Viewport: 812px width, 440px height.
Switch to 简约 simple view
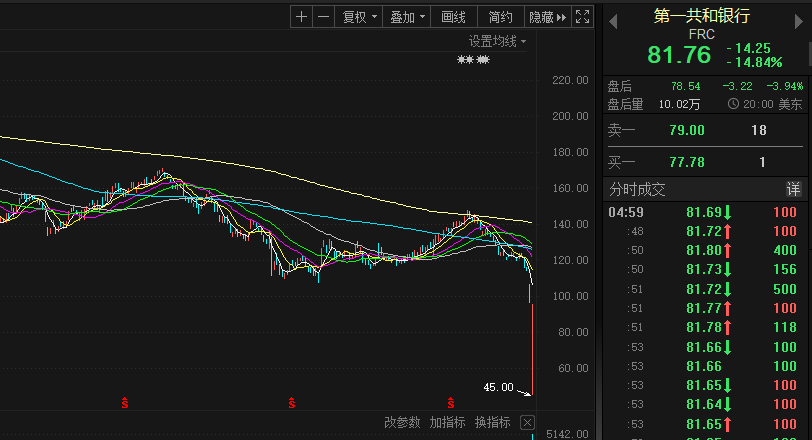click(x=500, y=17)
